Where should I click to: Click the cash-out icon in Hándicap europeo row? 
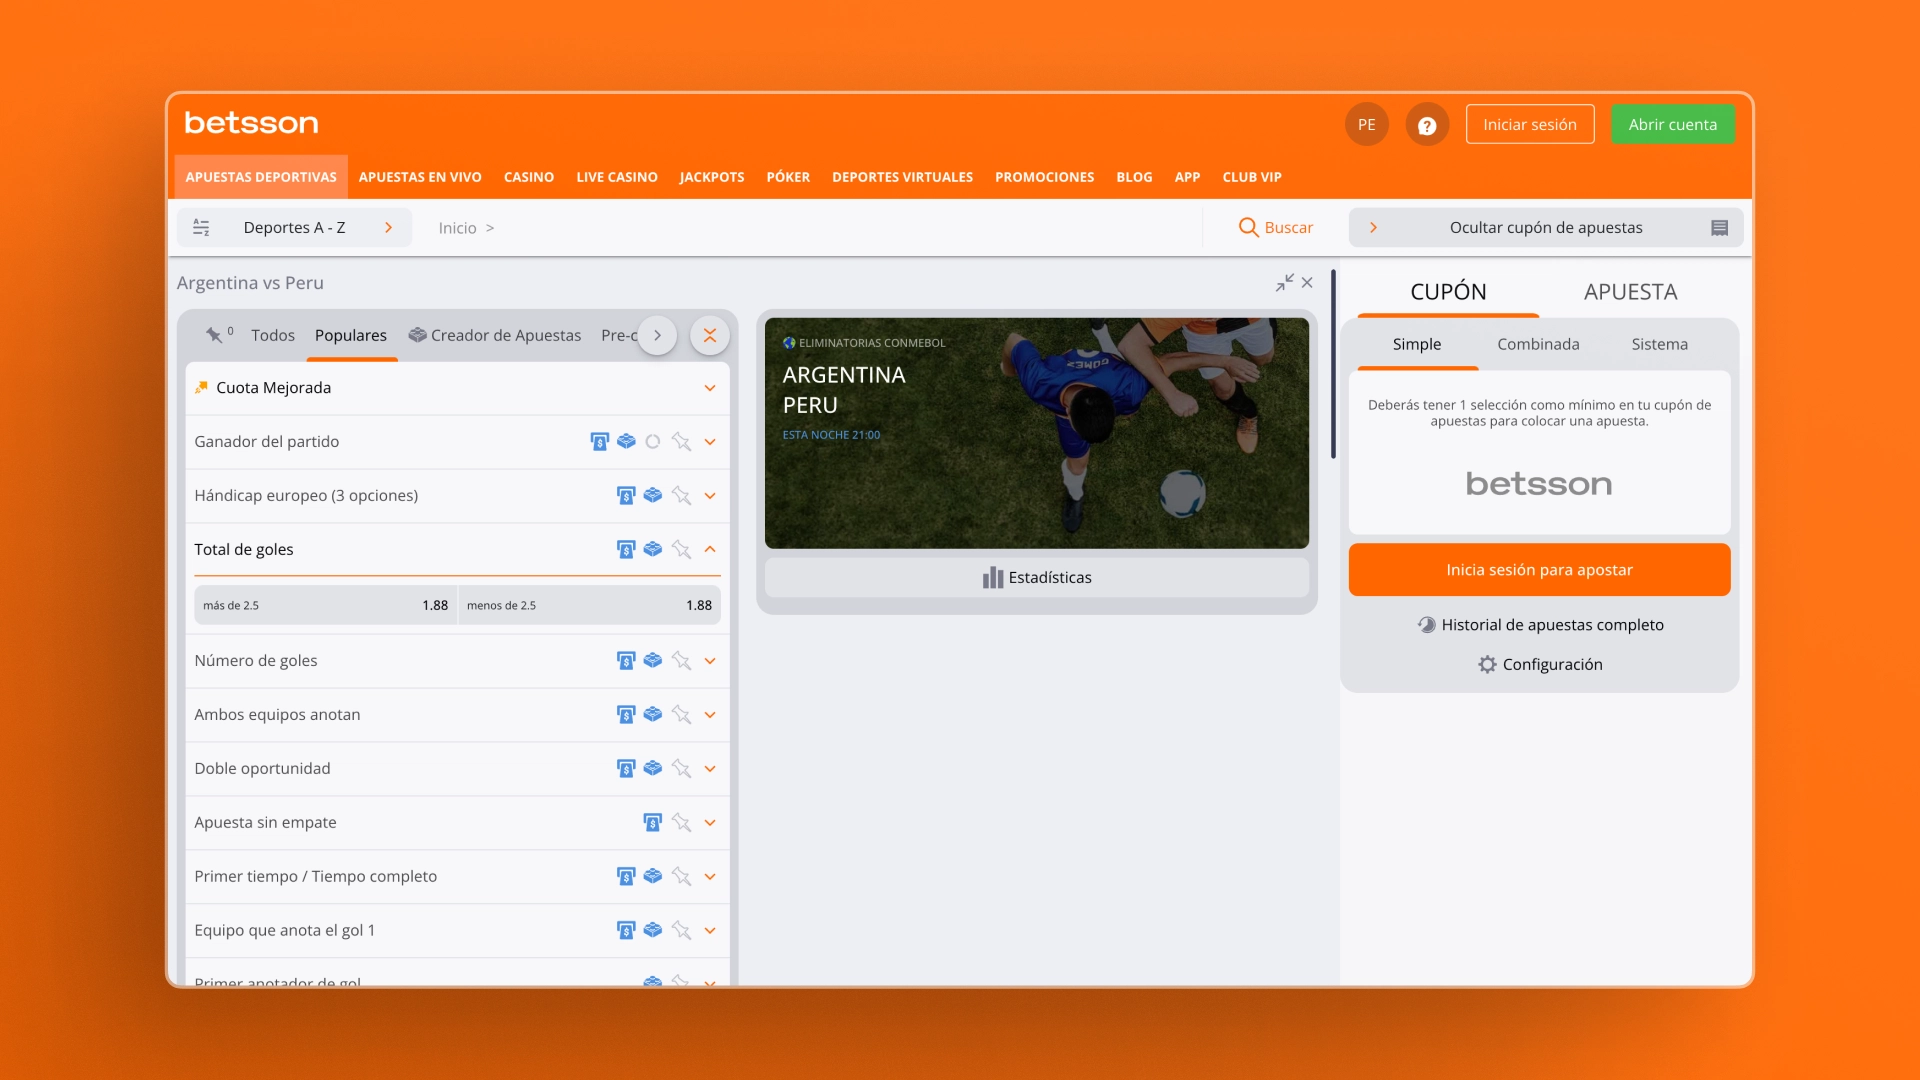[x=626, y=495]
